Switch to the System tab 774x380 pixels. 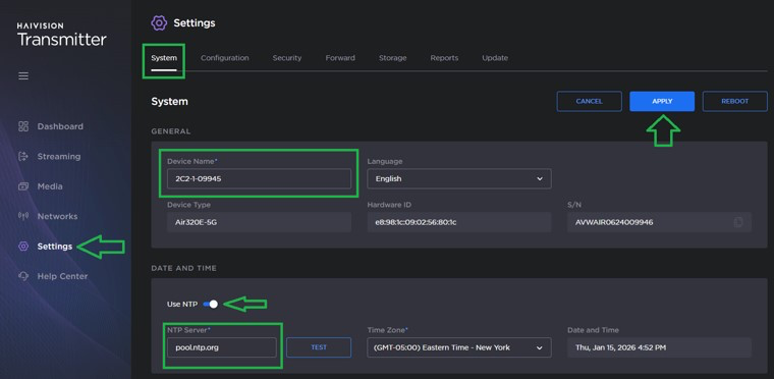tap(164, 58)
